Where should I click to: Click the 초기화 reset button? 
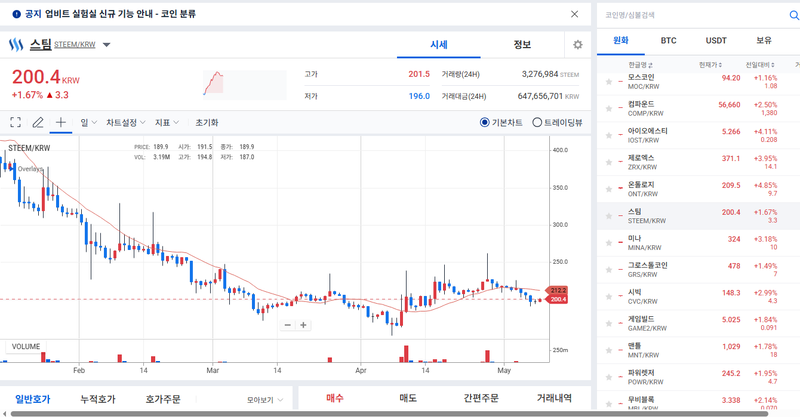pyautogui.click(x=207, y=122)
